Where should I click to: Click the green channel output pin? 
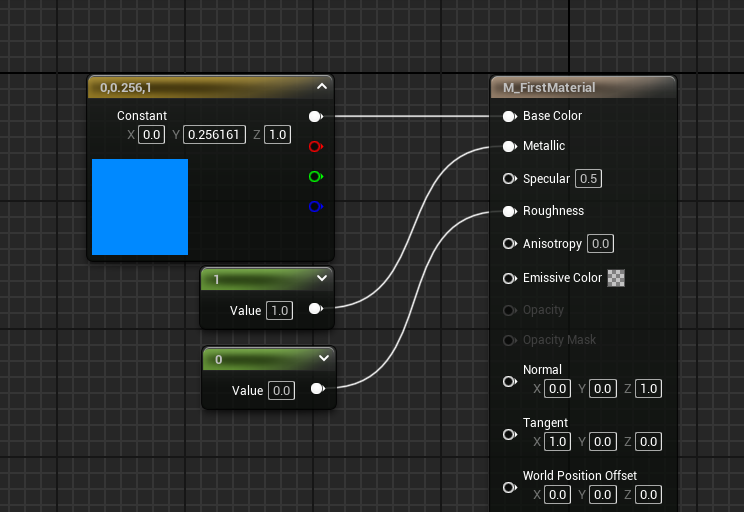316,177
